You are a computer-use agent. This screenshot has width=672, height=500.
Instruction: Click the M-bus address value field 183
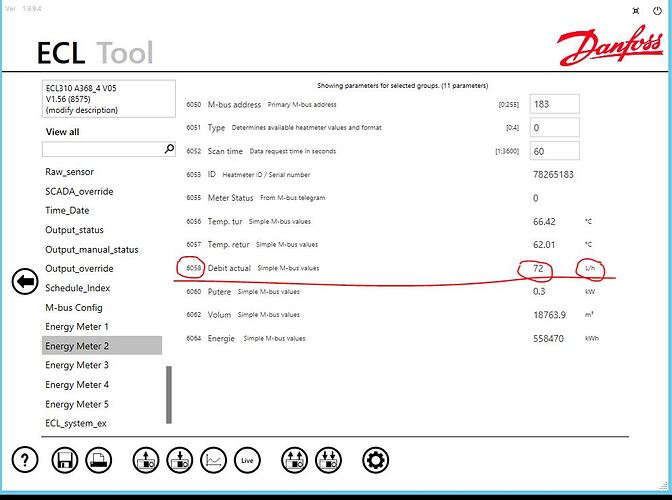pos(555,104)
